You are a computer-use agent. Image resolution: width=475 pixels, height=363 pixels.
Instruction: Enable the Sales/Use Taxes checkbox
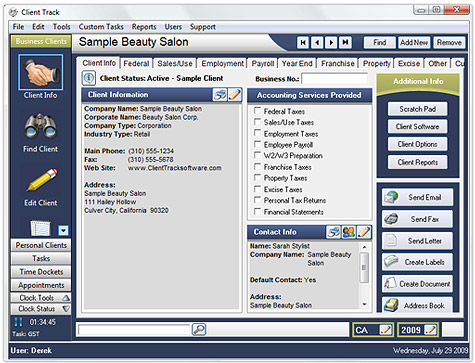pos(257,122)
